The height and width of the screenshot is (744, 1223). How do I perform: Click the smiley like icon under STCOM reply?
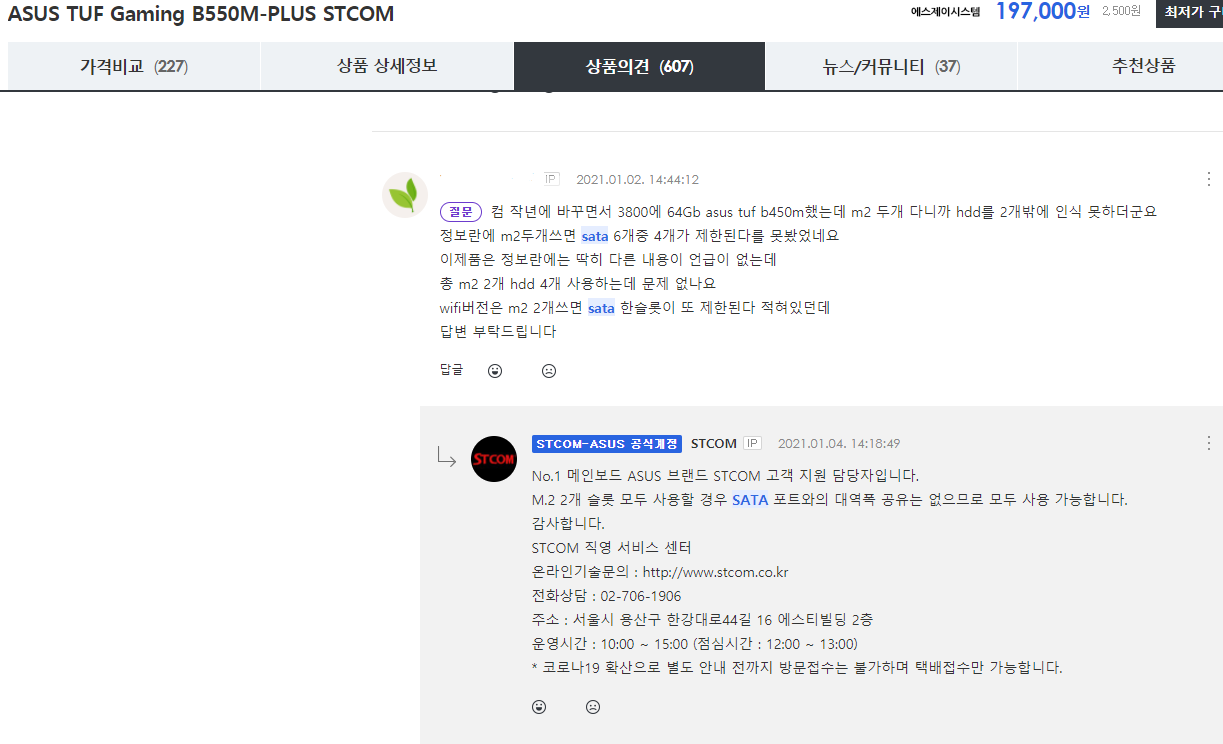point(539,707)
